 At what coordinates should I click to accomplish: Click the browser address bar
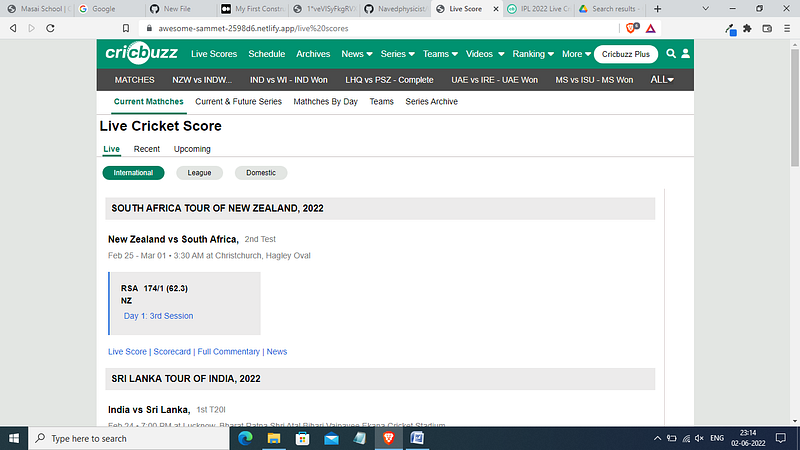coord(378,28)
